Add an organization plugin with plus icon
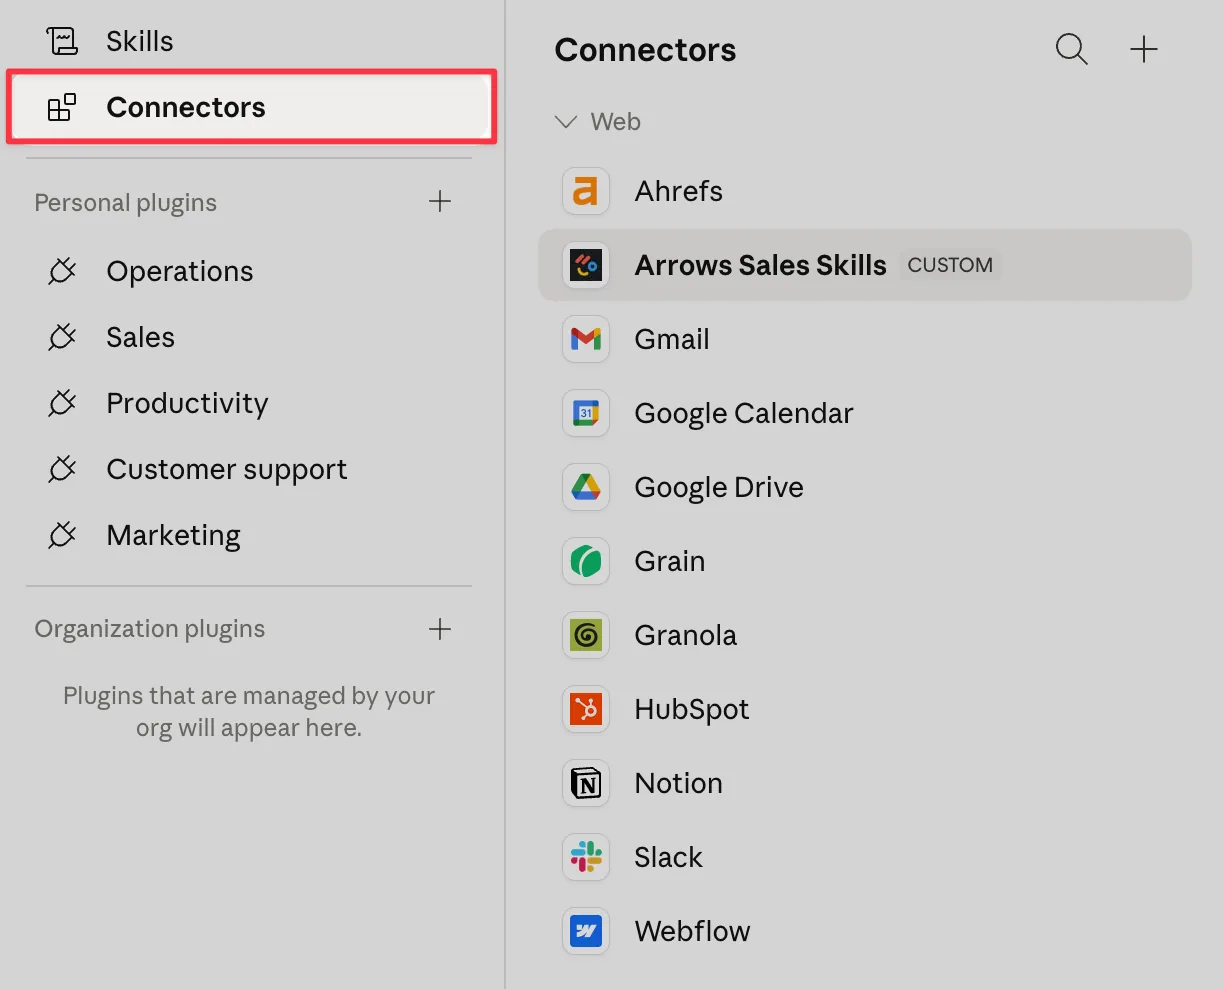The height and width of the screenshot is (989, 1224). click(x=440, y=629)
